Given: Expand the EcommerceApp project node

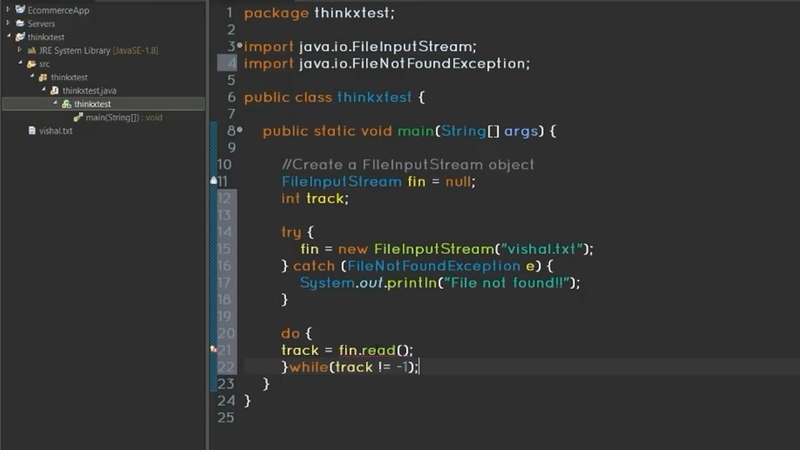Looking at the screenshot, I should coord(8,9).
